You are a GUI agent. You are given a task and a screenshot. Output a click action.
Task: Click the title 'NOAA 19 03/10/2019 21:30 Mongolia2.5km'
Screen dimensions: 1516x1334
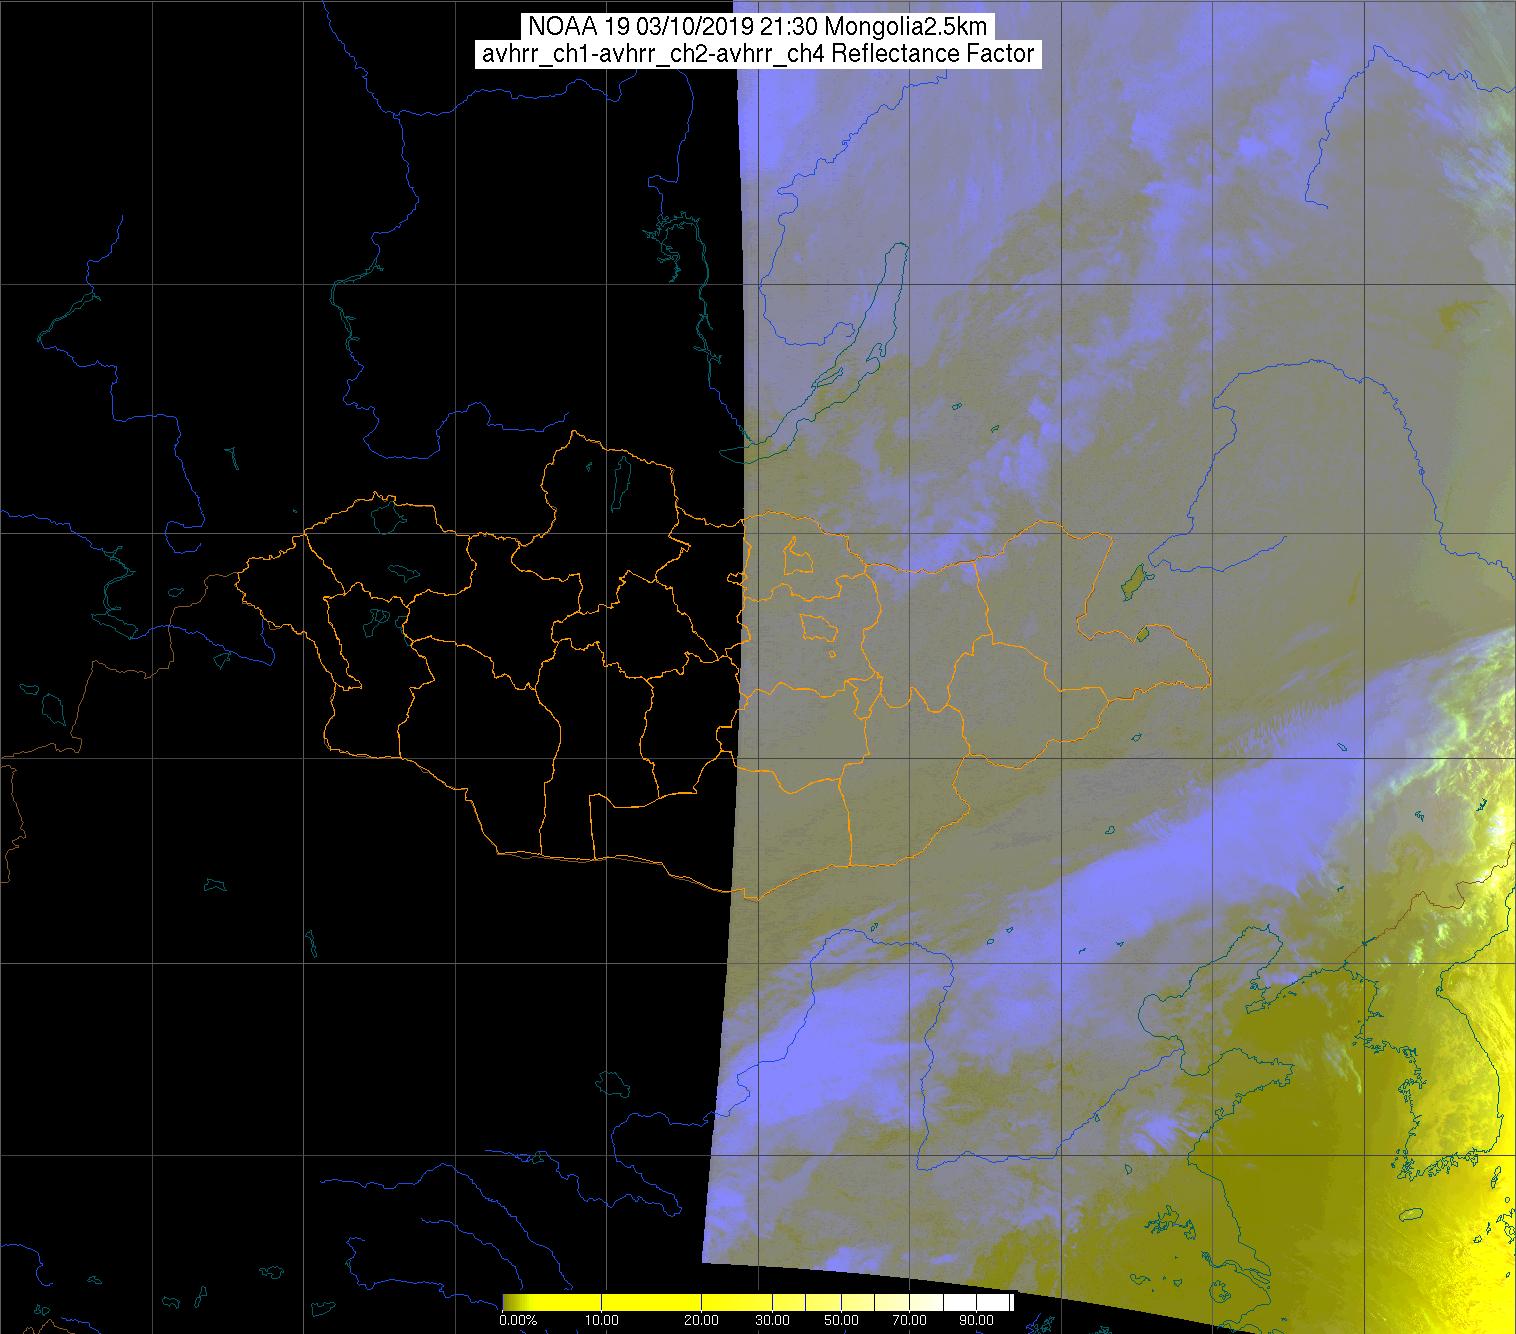[x=758, y=26]
